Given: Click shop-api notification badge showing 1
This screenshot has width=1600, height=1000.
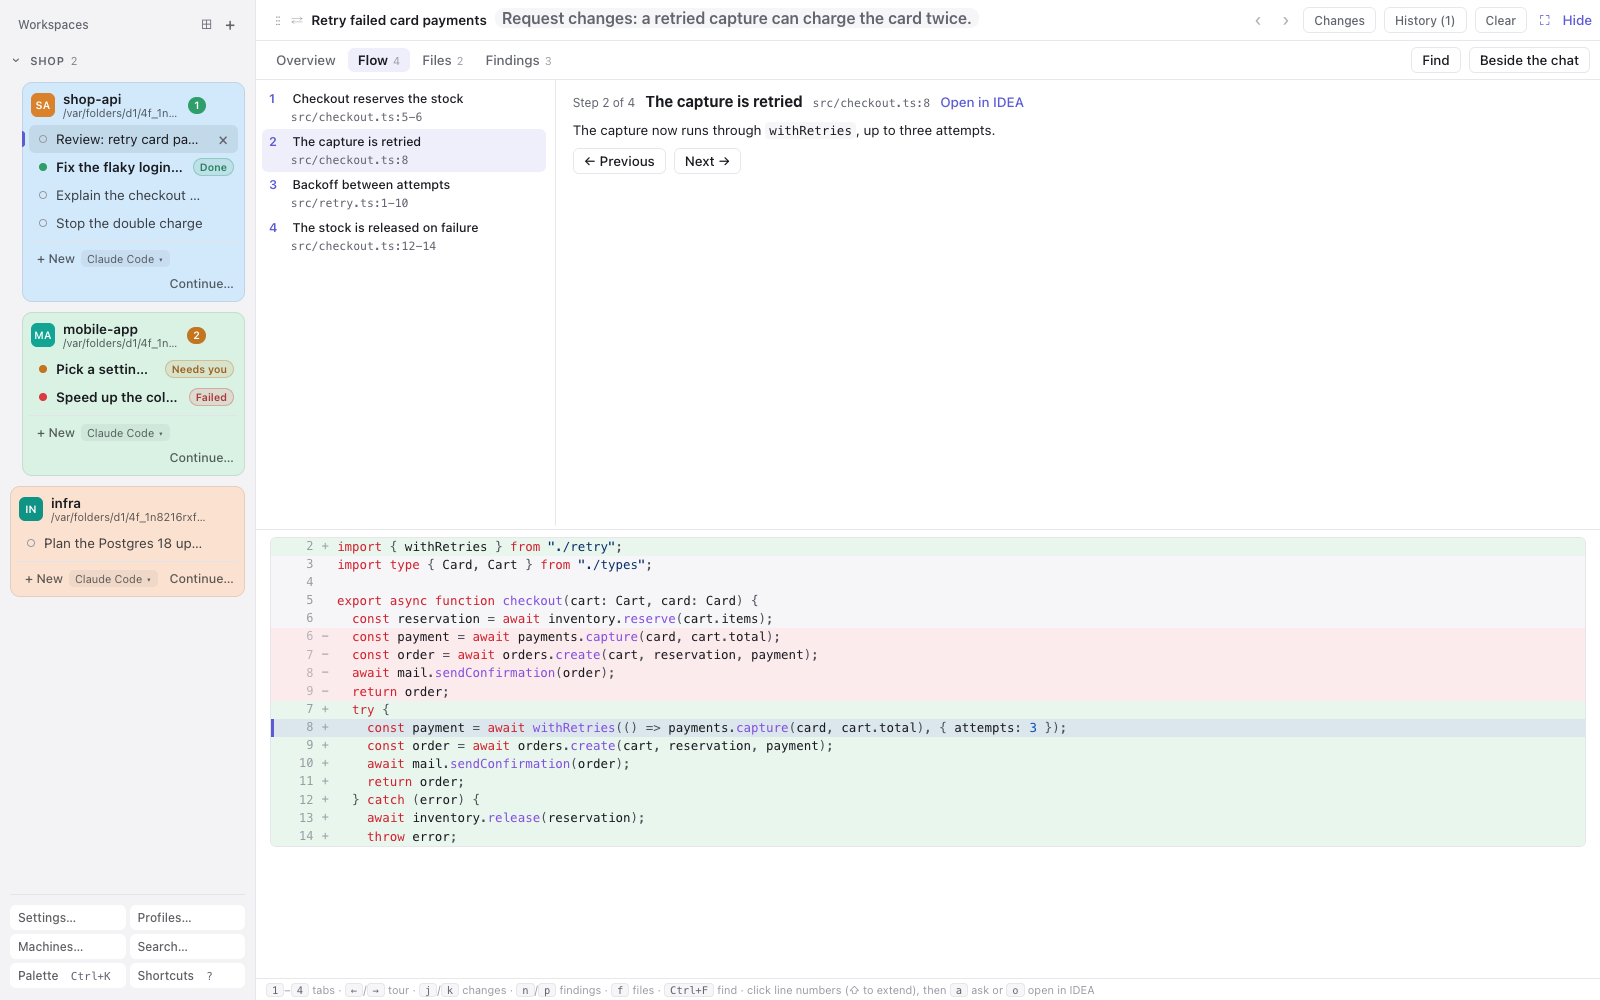Looking at the screenshot, I should 197,105.
